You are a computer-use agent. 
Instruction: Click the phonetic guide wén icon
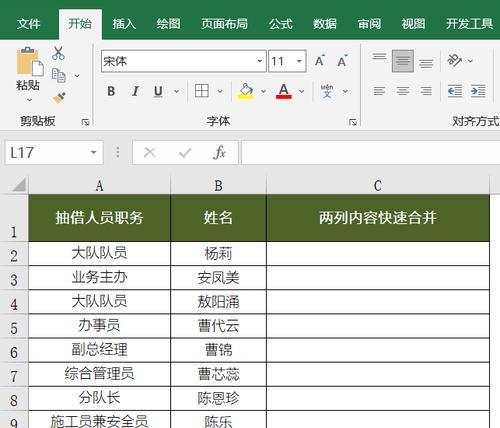click(x=327, y=91)
